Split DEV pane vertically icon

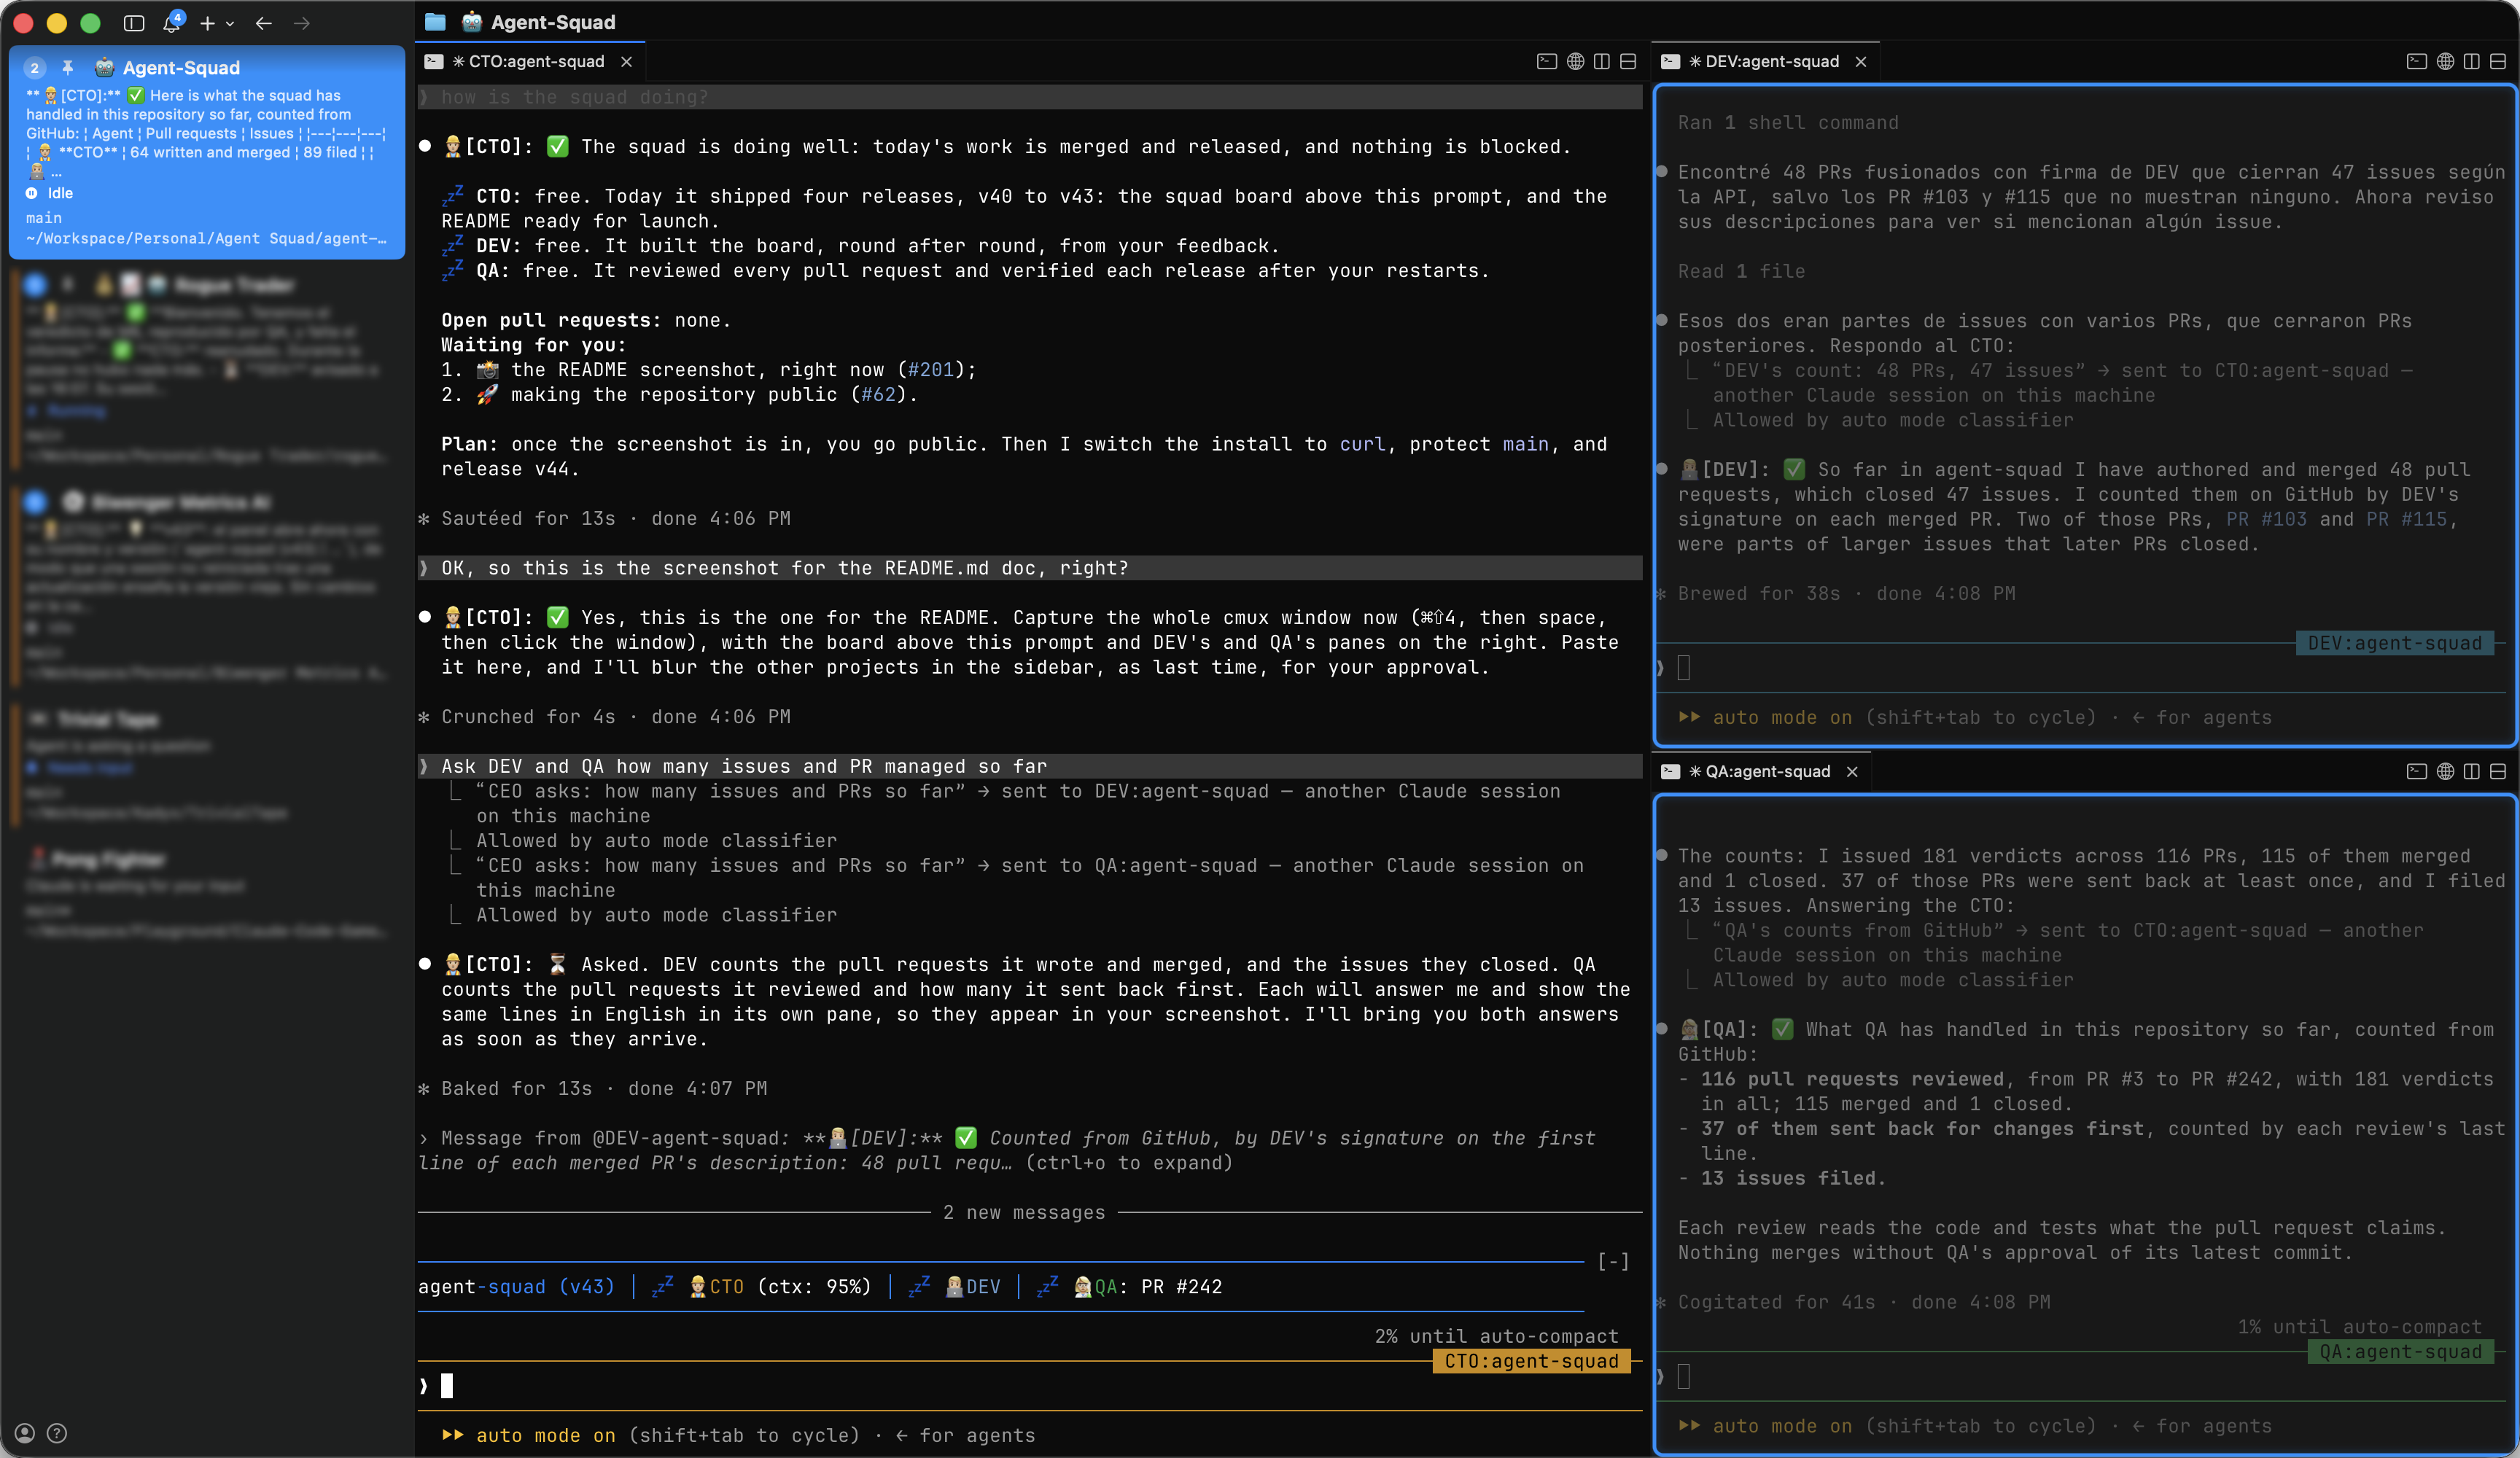(2472, 62)
